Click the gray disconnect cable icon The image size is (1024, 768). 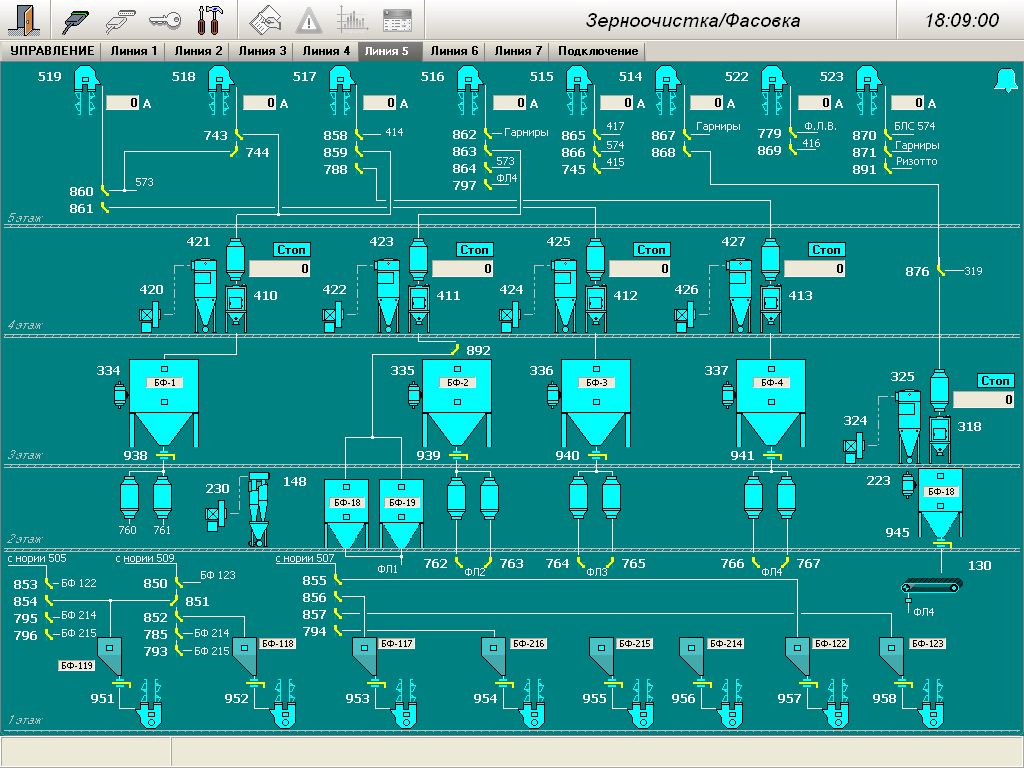click(x=121, y=19)
